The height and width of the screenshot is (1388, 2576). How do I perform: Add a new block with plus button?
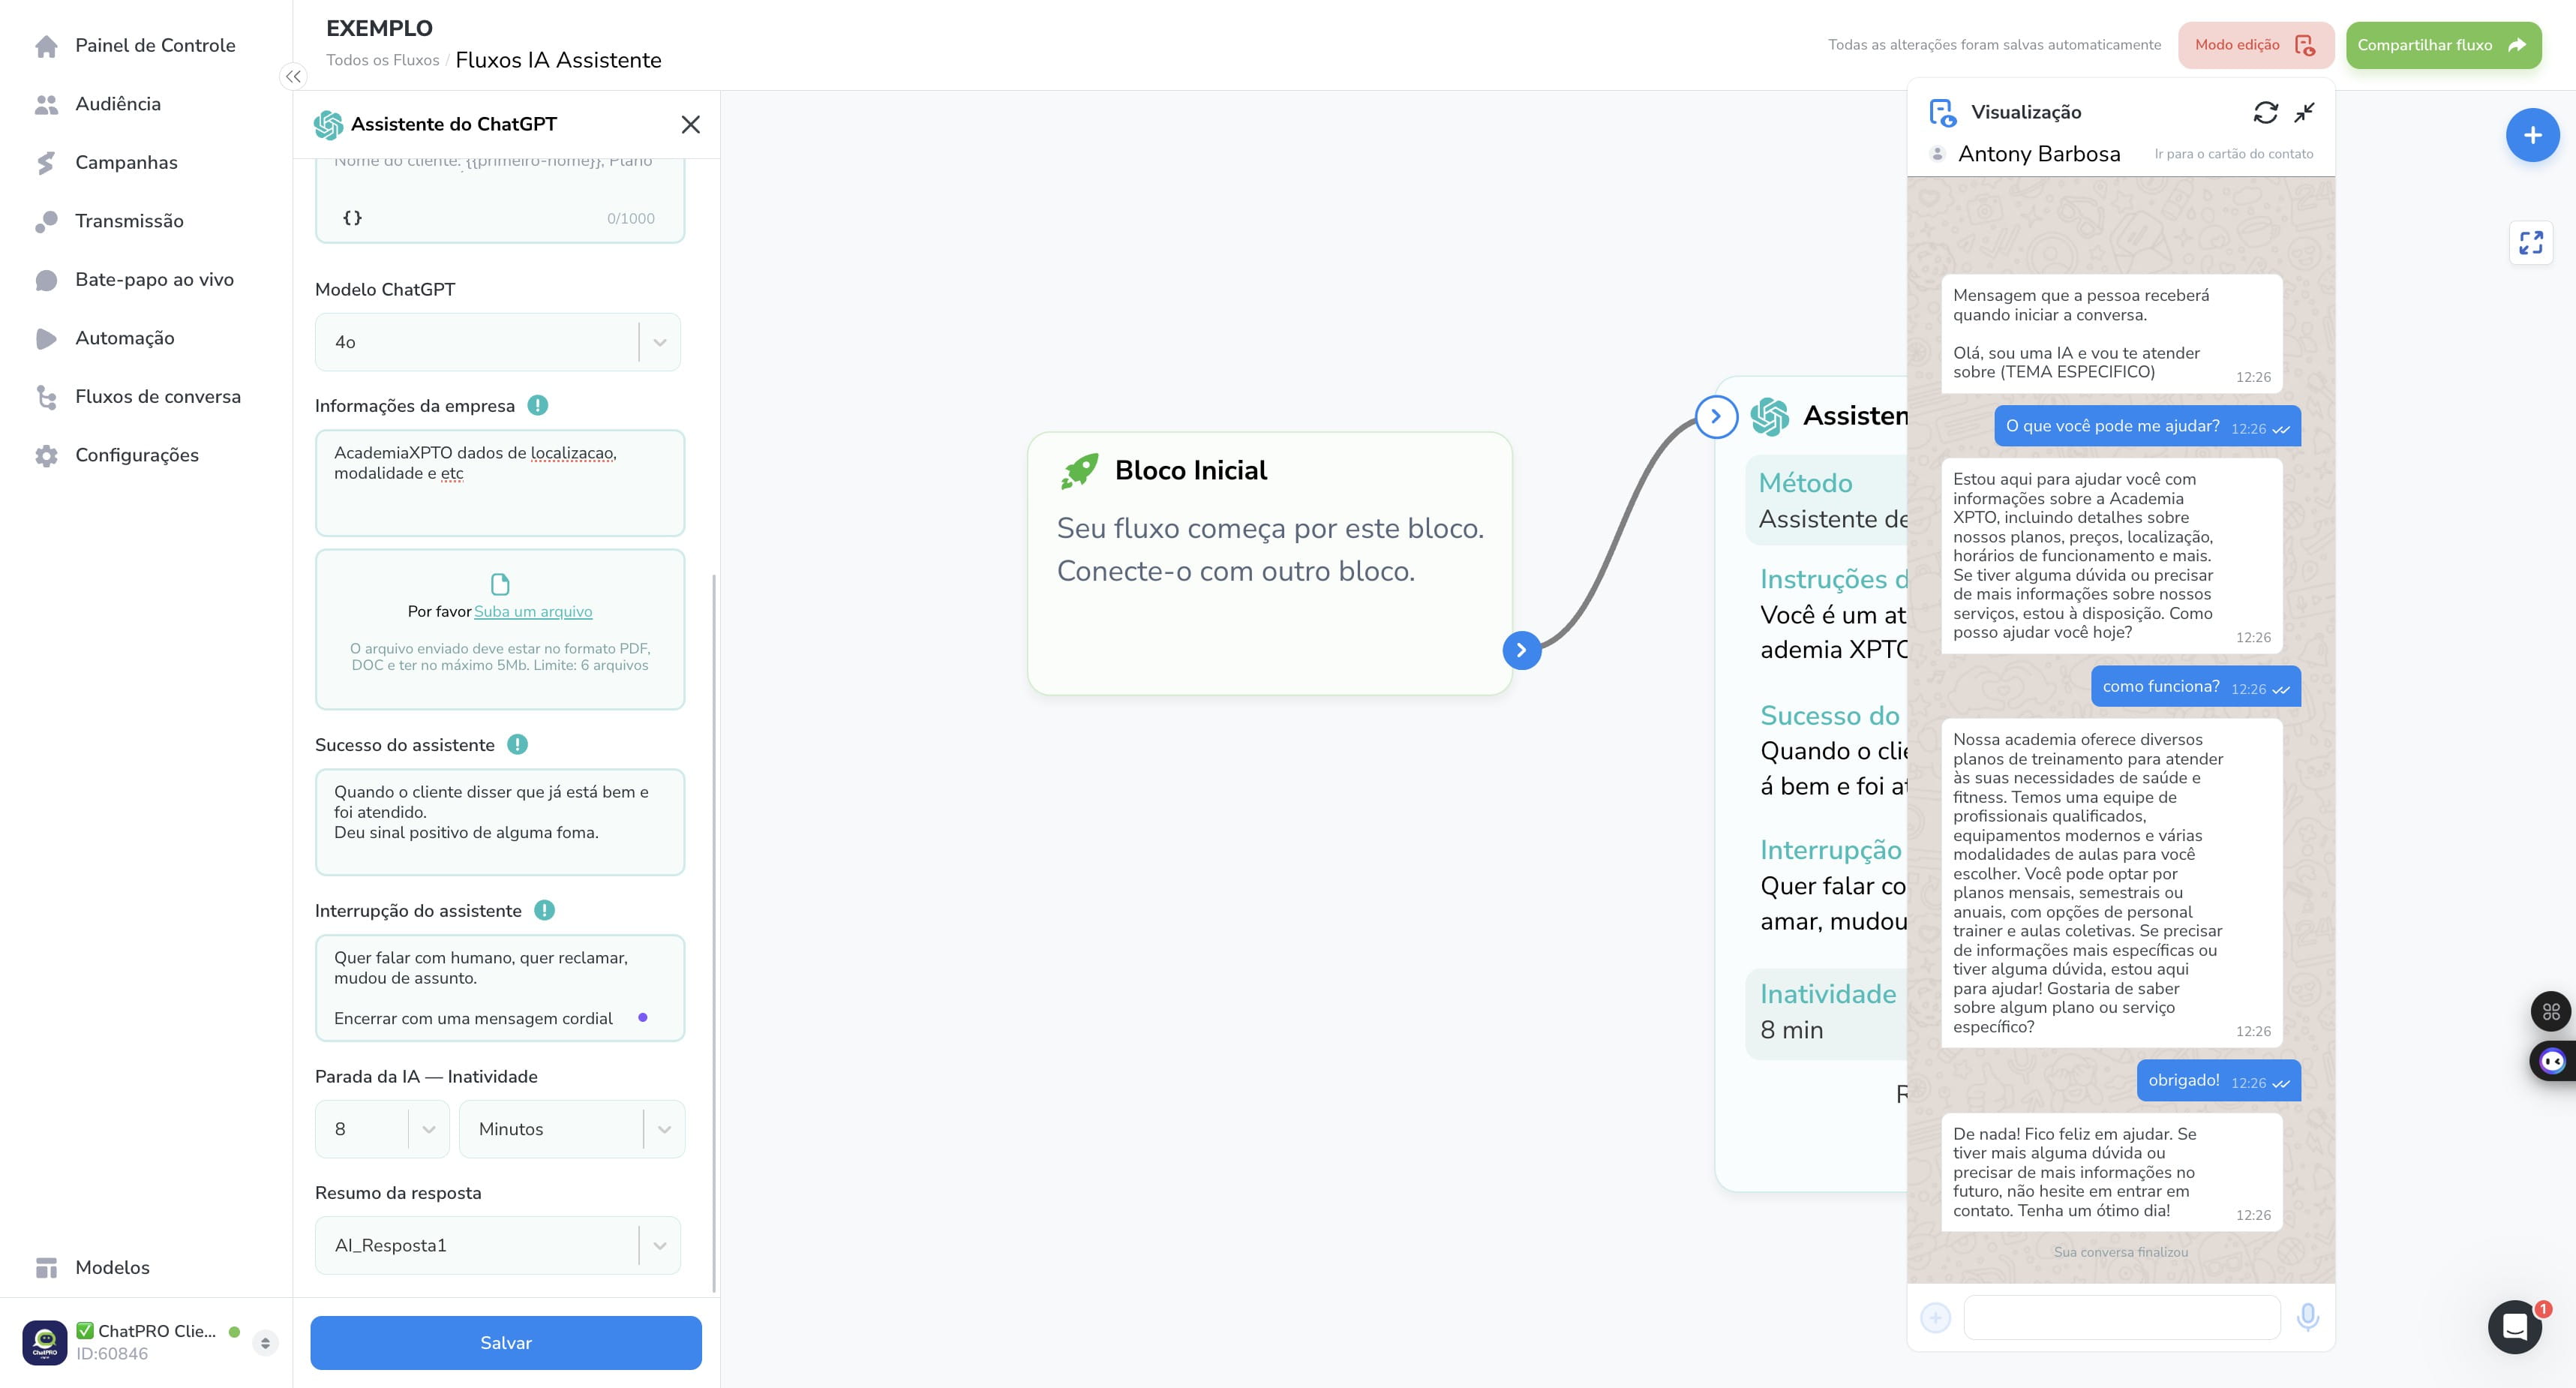coord(2532,135)
